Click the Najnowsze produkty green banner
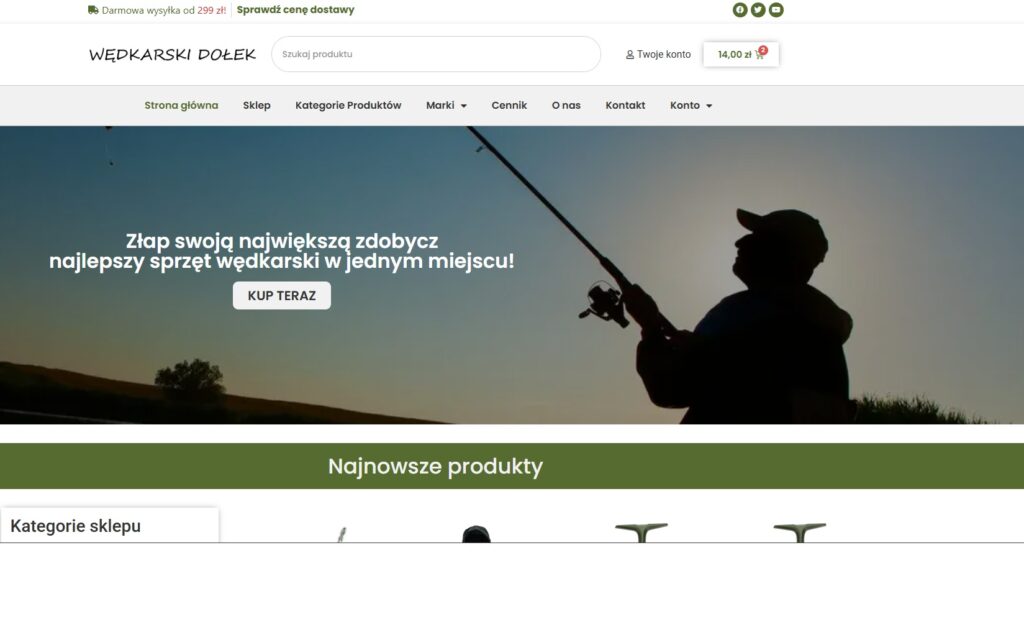This screenshot has height=627, width=1024. point(512,466)
